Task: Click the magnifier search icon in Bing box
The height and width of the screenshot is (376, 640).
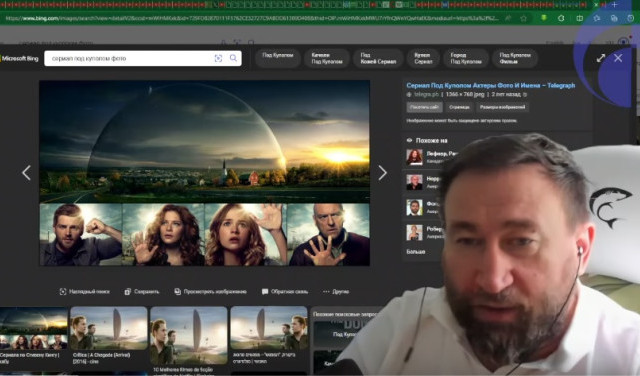Action: tap(233, 58)
